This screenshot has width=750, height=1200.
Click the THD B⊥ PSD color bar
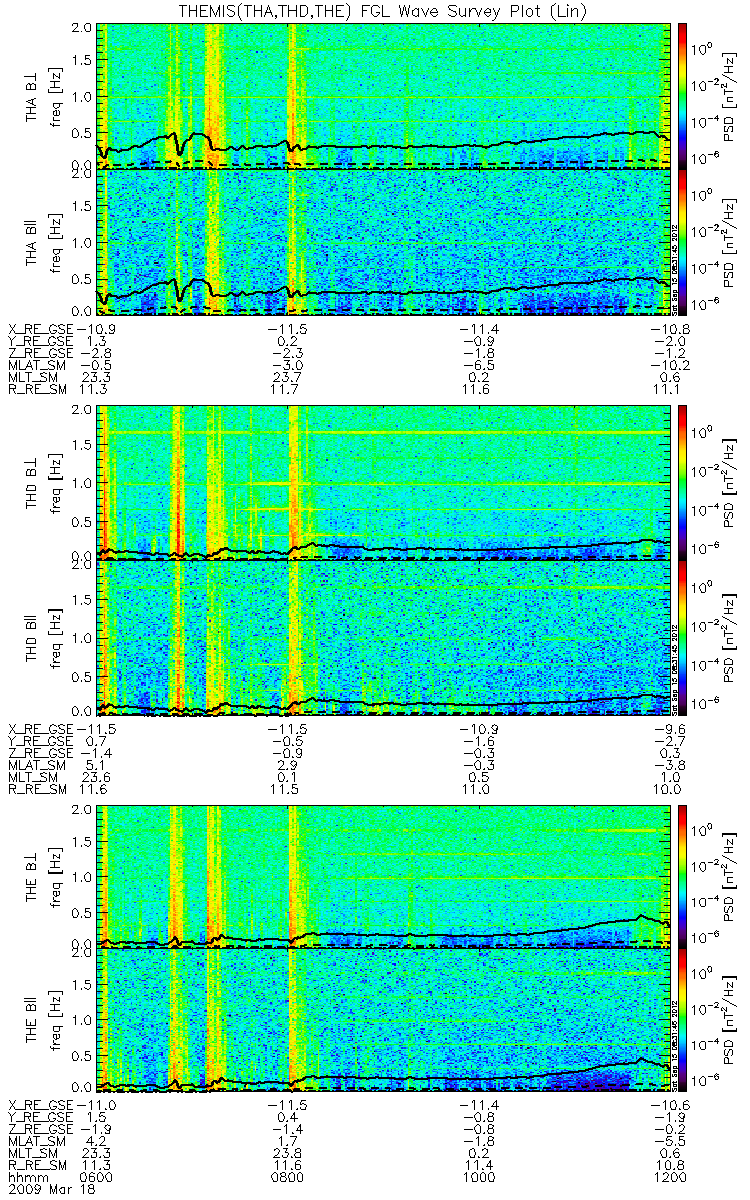(683, 482)
